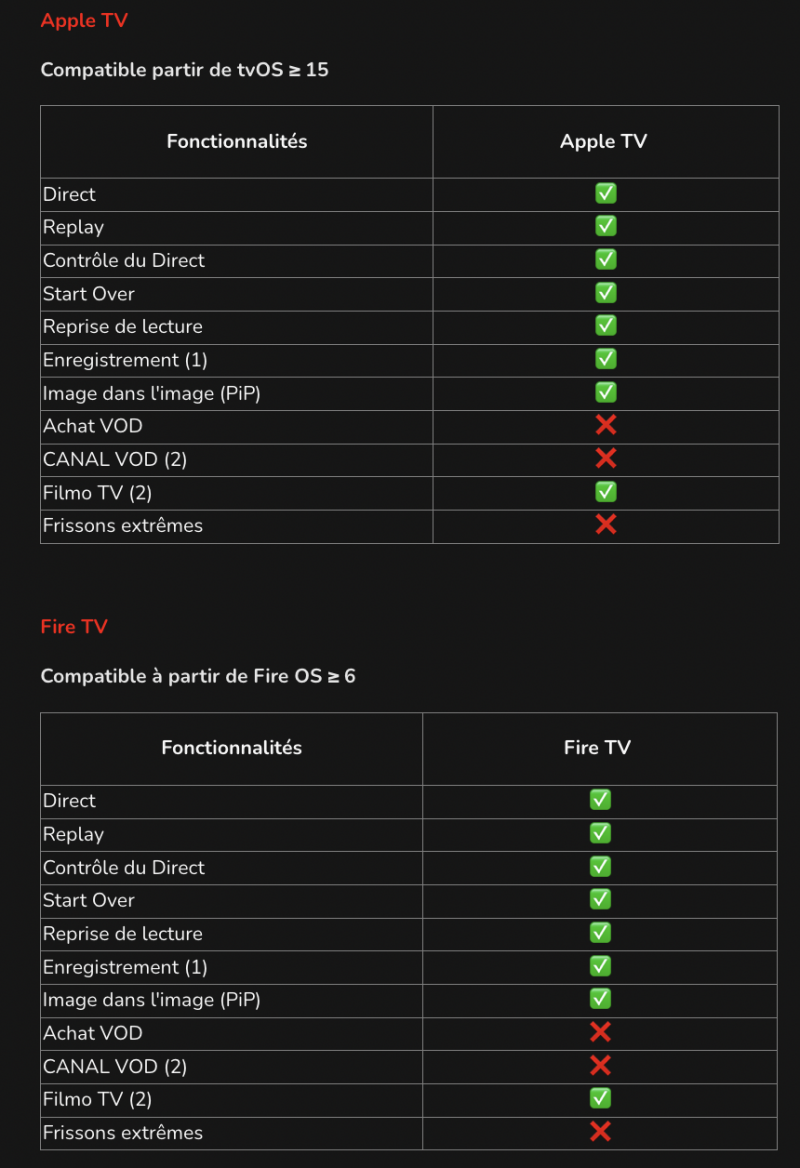Click the Fire TV column header cell

pyautogui.click(x=597, y=748)
